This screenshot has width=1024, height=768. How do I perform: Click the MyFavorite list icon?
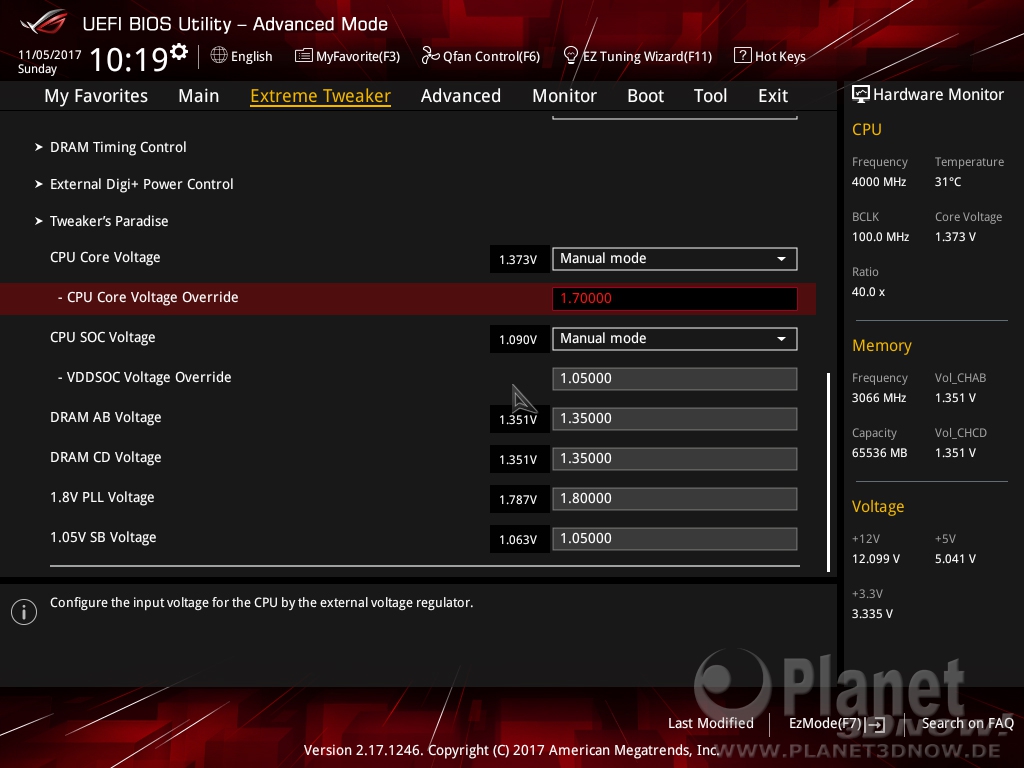pyautogui.click(x=303, y=56)
